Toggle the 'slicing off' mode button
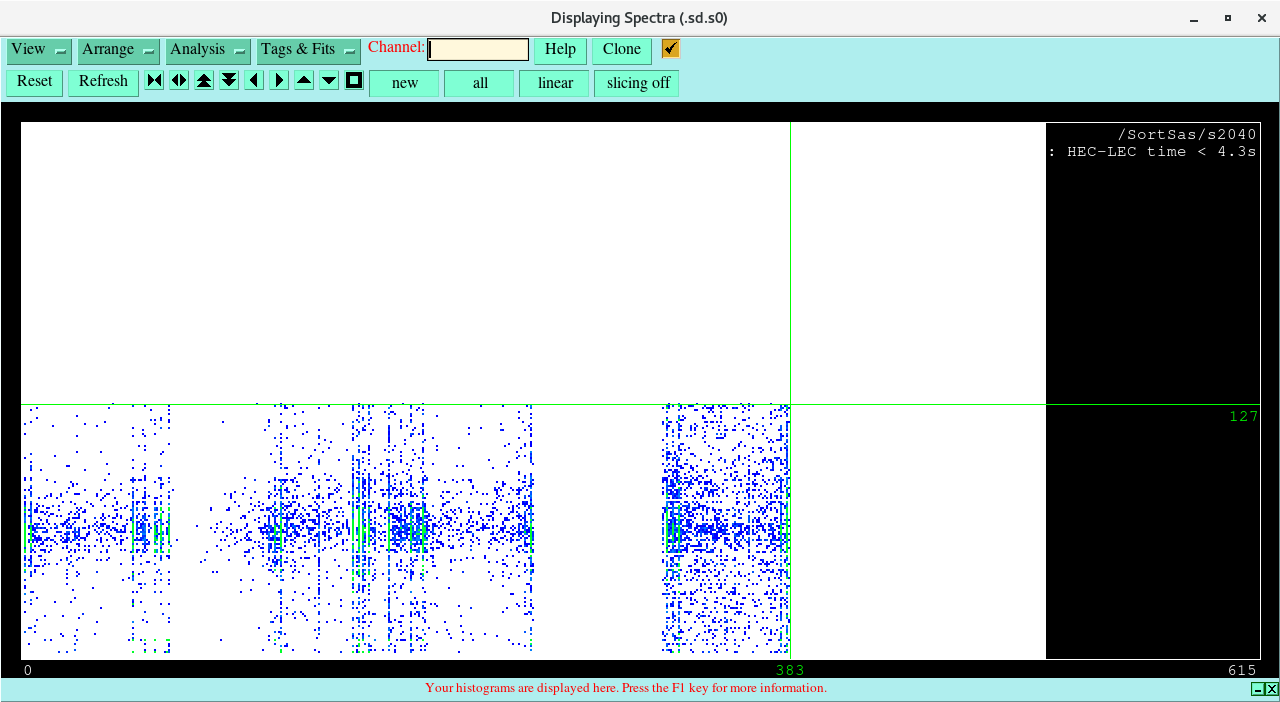Image resolution: width=1280 pixels, height=702 pixels. (x=637, y=83)
